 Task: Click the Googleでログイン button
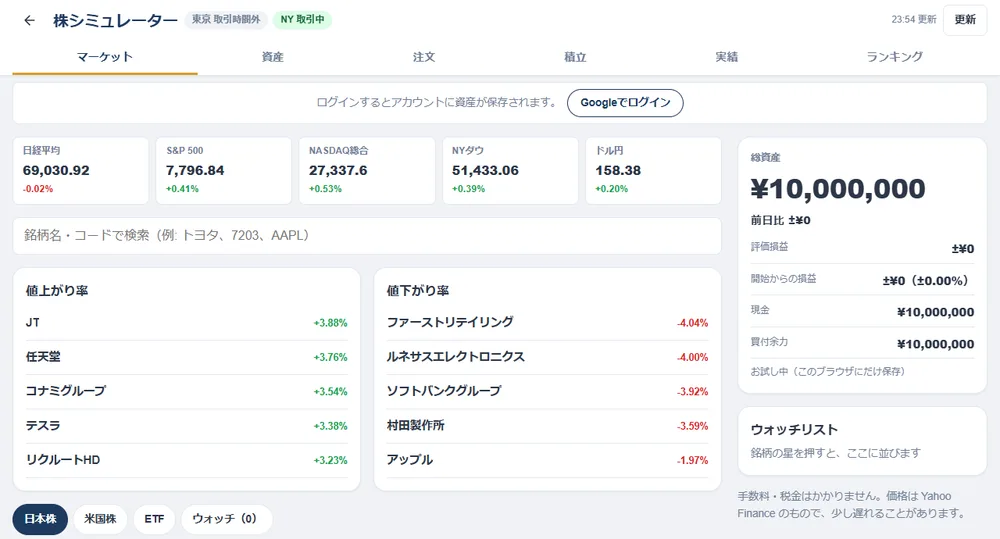pos(625,103)
